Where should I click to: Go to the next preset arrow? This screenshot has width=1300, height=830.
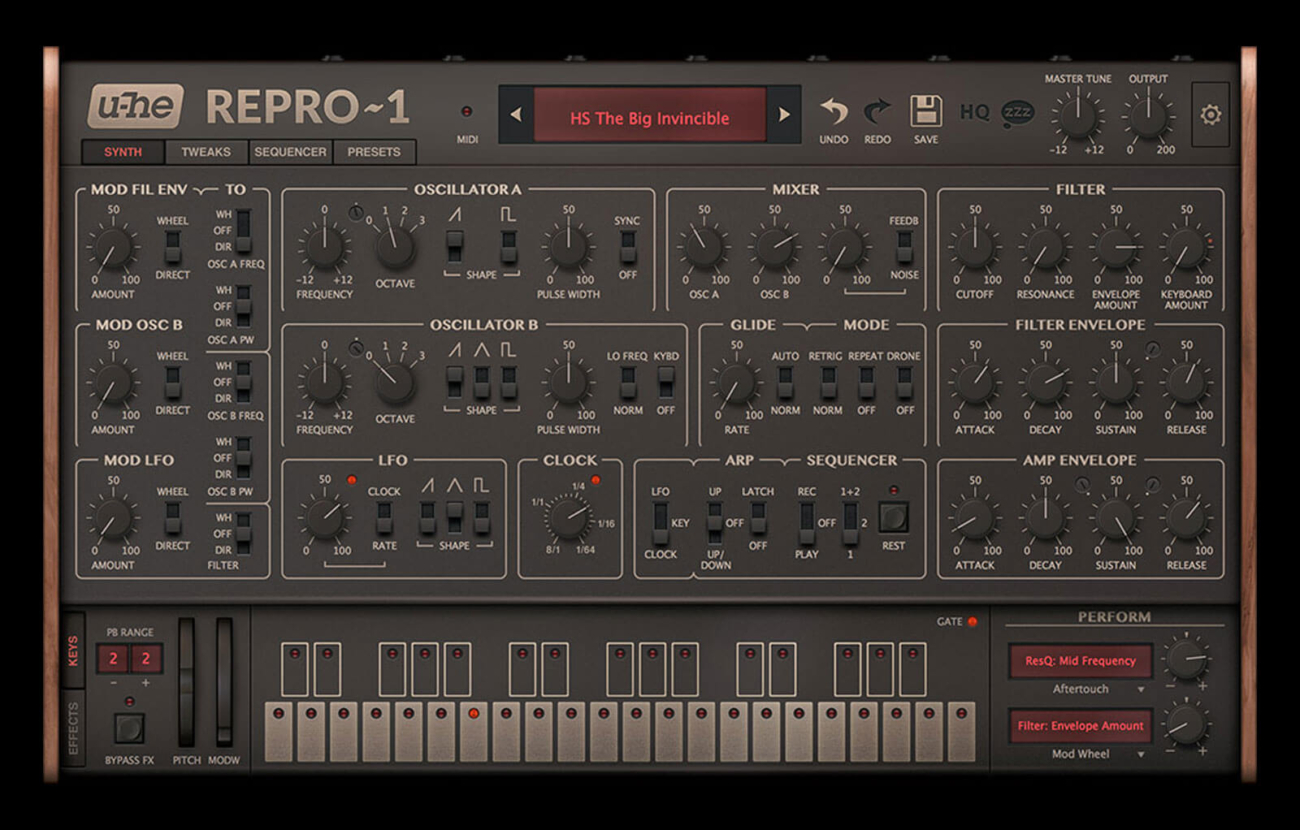pyautogui.click(x=784, y=115)
